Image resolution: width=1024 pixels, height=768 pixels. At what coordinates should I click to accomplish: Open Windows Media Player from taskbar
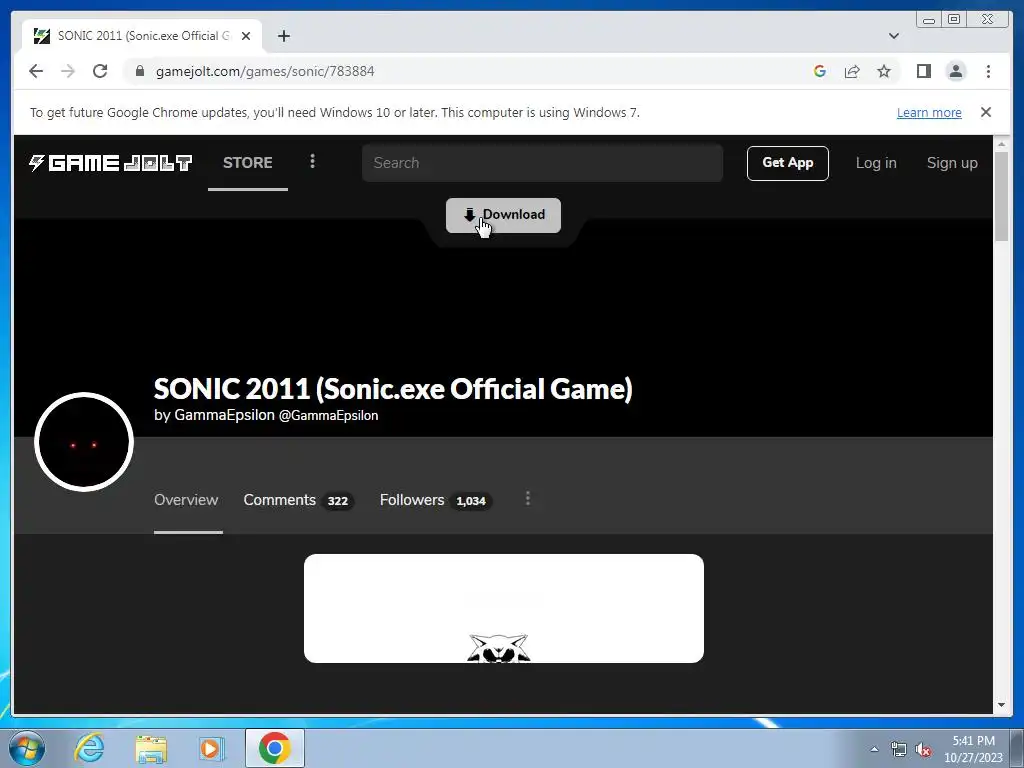[211, 748]
